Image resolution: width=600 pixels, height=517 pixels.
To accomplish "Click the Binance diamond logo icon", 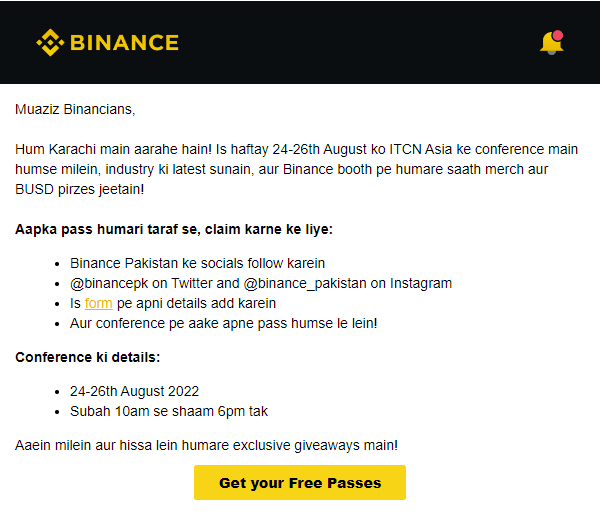I will click(x=50, y=42).
